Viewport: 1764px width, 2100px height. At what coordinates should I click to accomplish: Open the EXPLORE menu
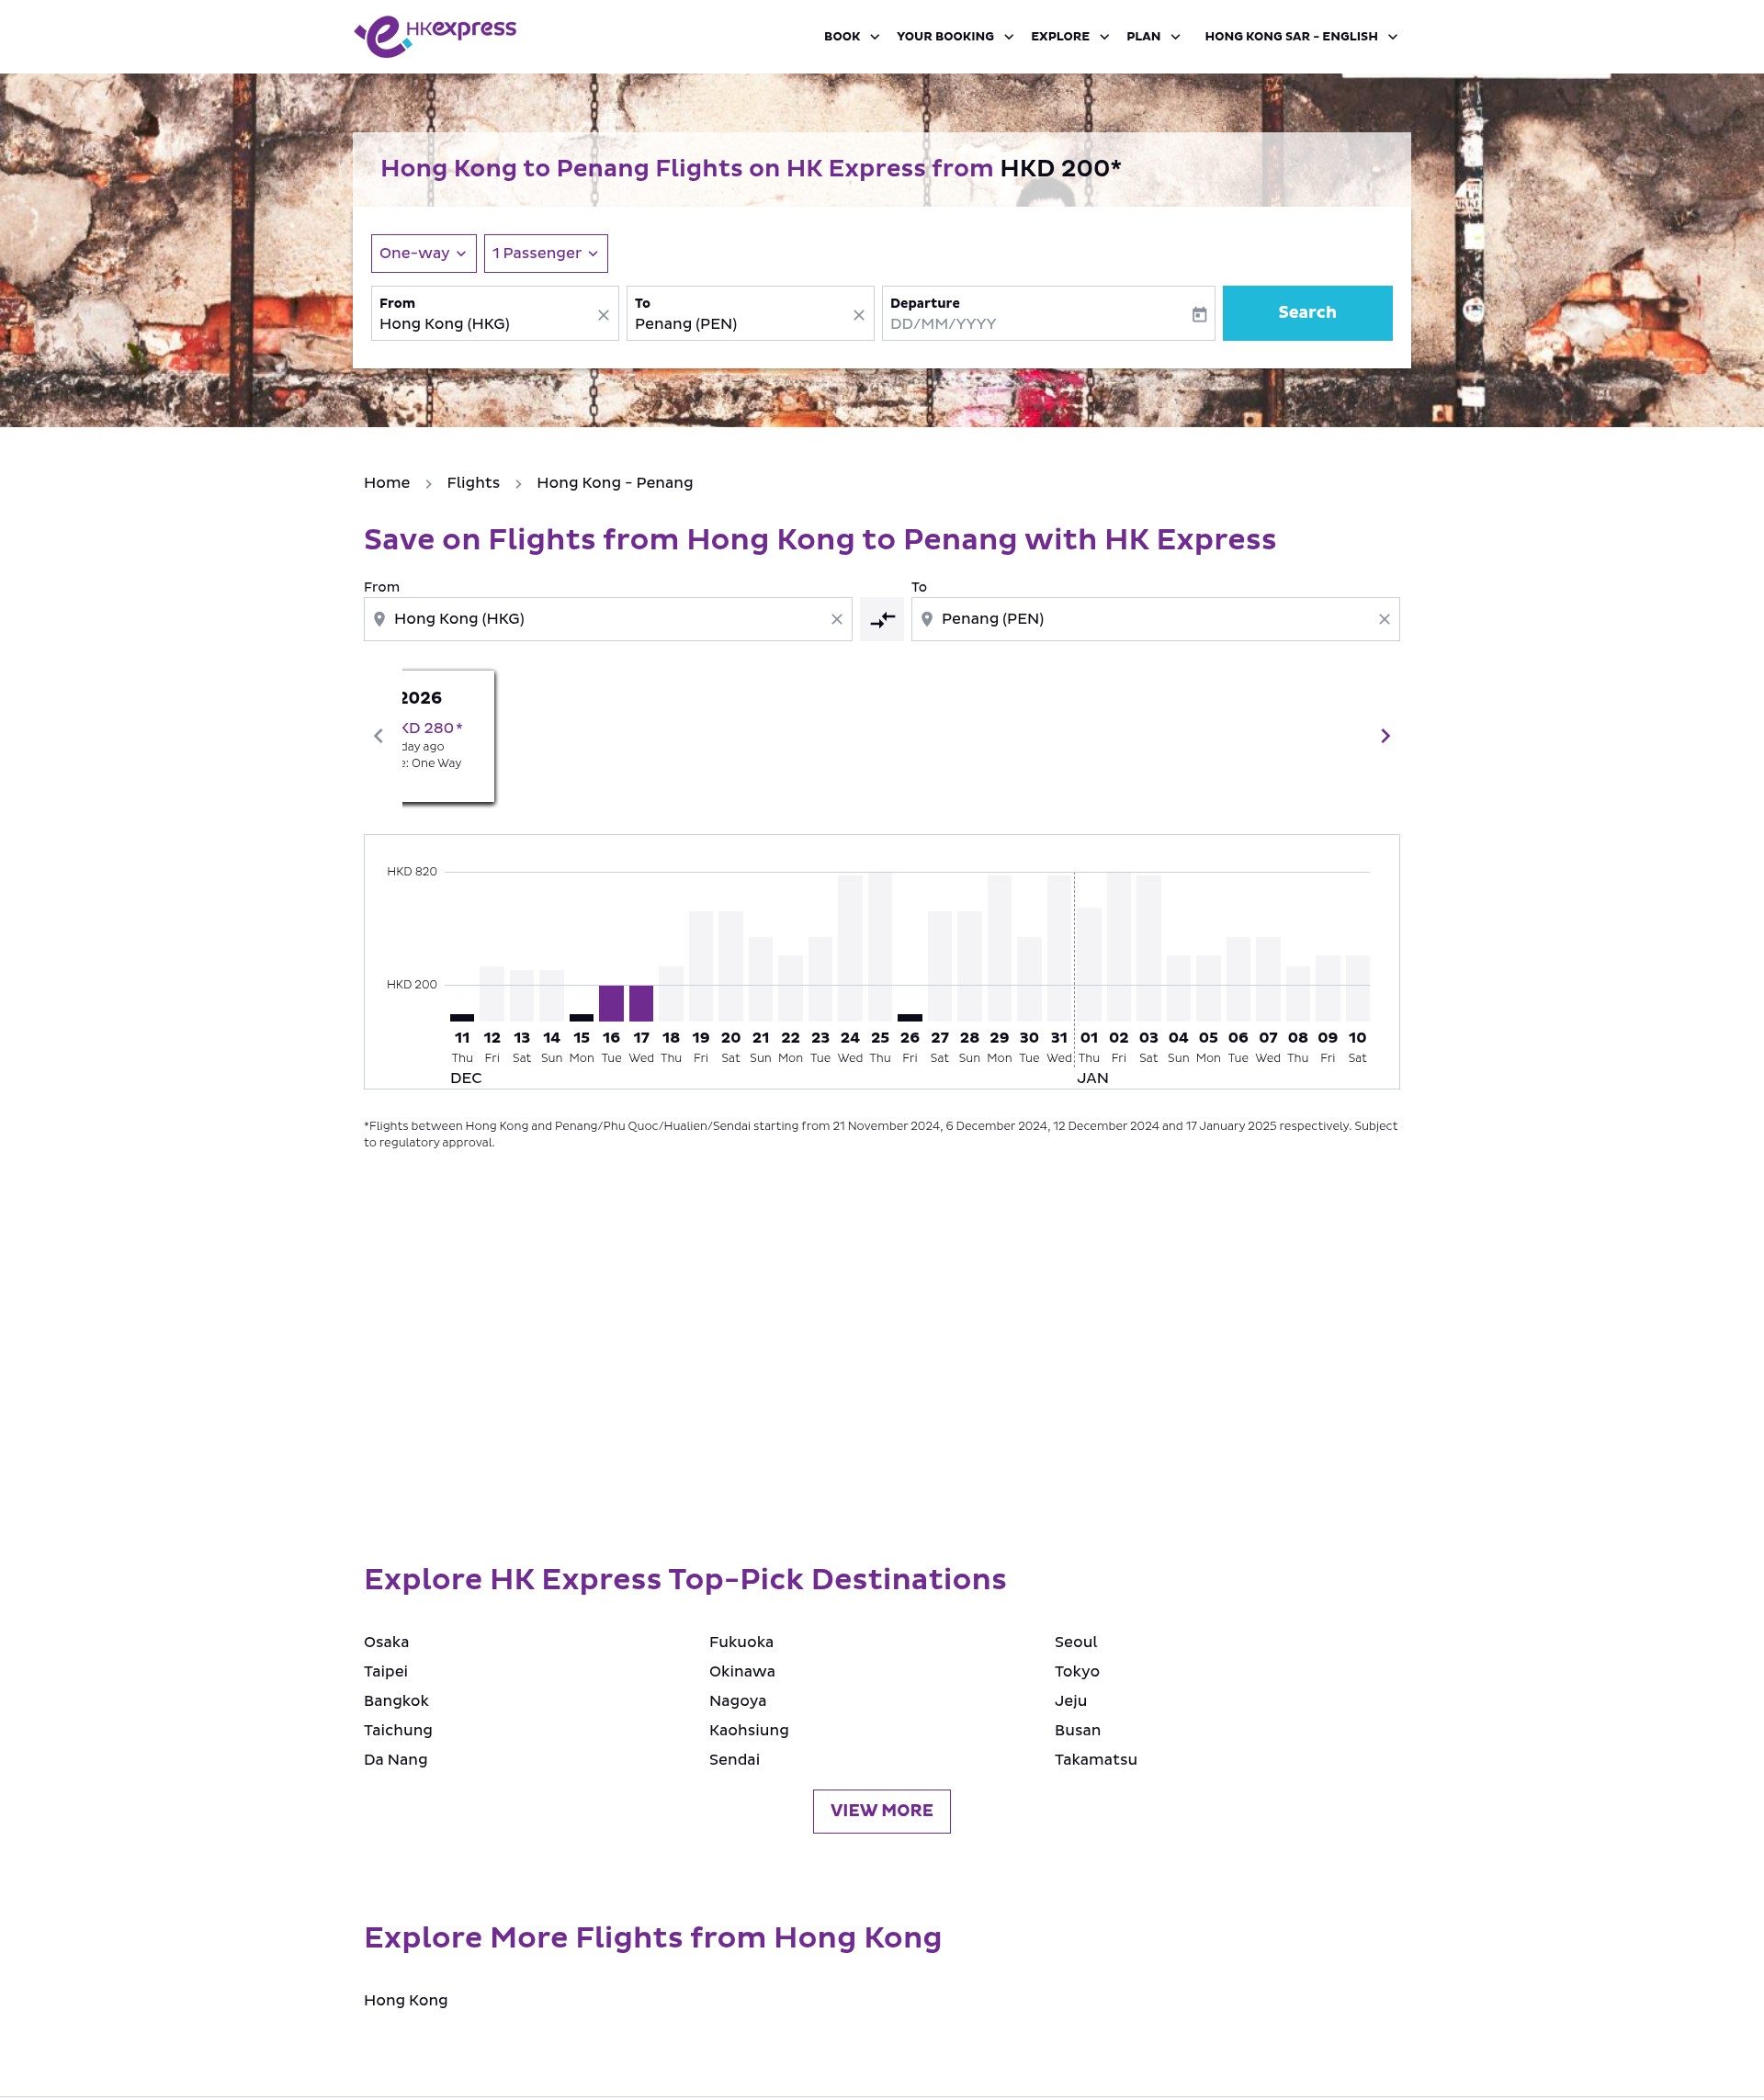(1070, 36)
